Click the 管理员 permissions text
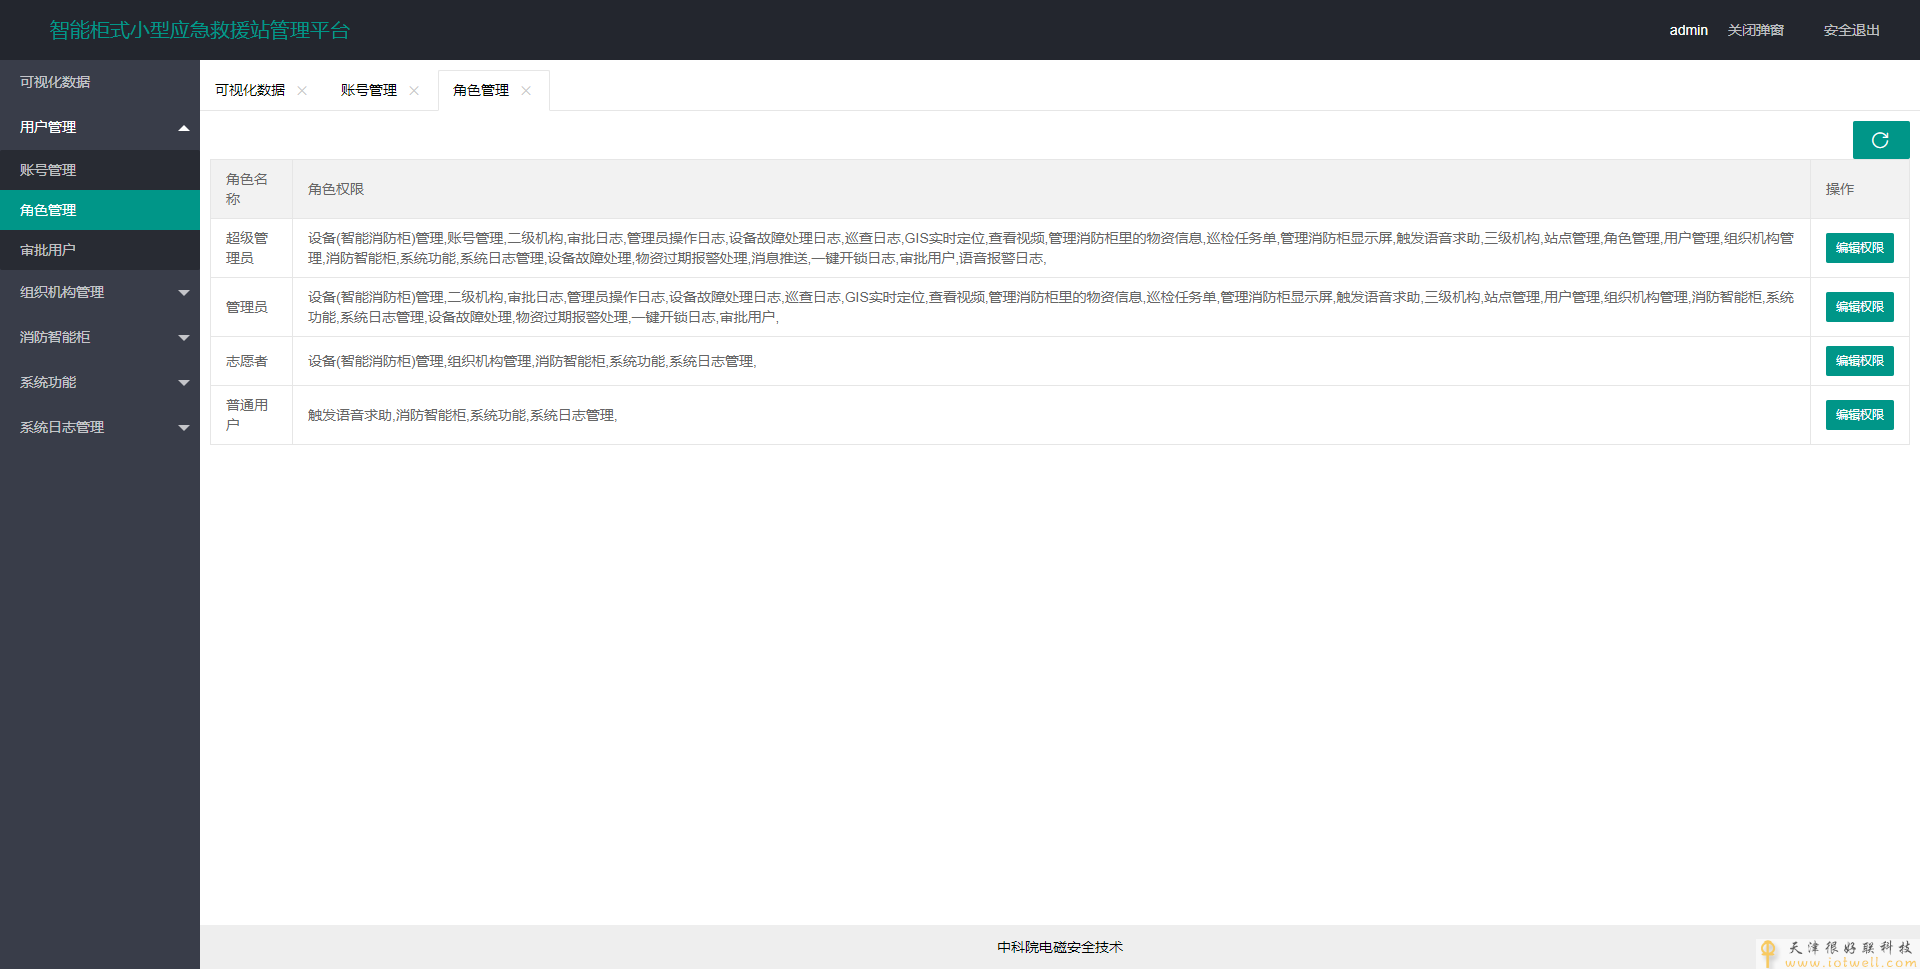The width and height of the screenshot is (1920, 969). 1051,307
